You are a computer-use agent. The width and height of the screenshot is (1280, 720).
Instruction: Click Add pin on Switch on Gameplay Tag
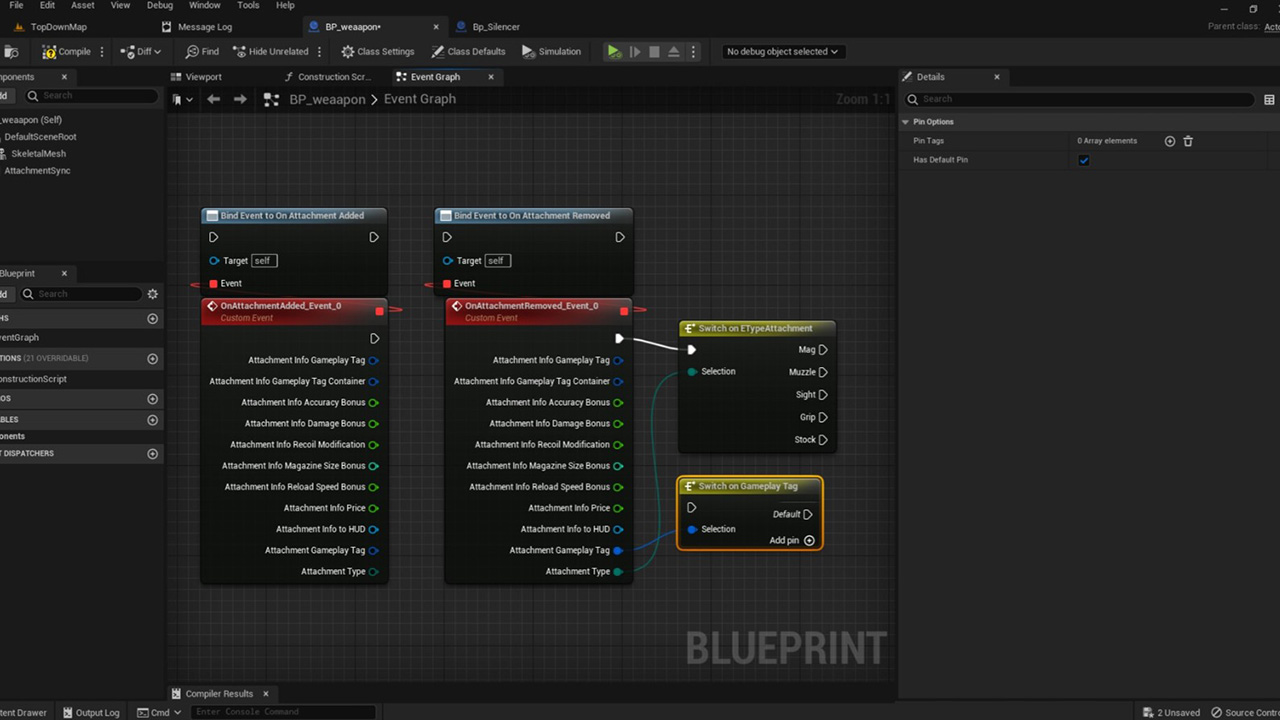(x=809, y=541)
